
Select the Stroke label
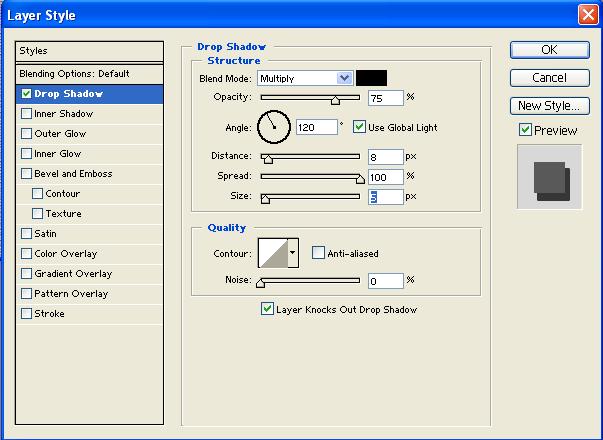49,314
